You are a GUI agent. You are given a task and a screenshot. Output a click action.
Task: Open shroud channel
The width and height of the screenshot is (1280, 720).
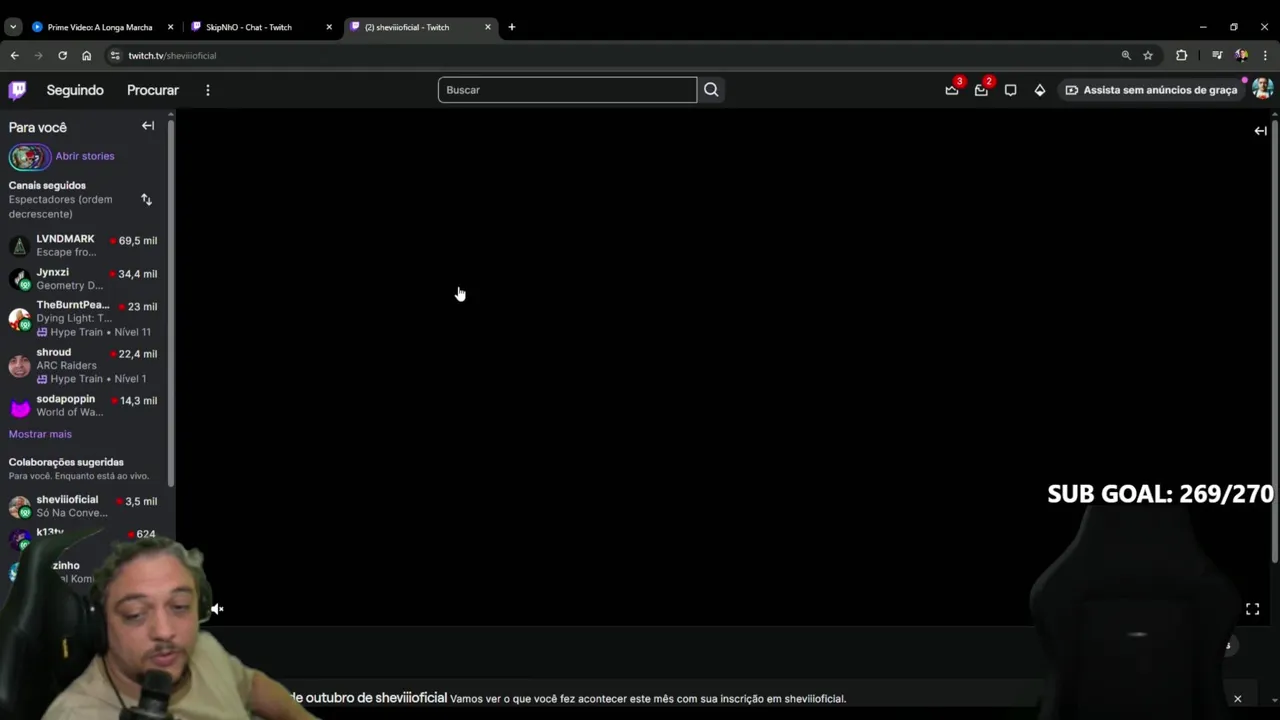[83, 365]
